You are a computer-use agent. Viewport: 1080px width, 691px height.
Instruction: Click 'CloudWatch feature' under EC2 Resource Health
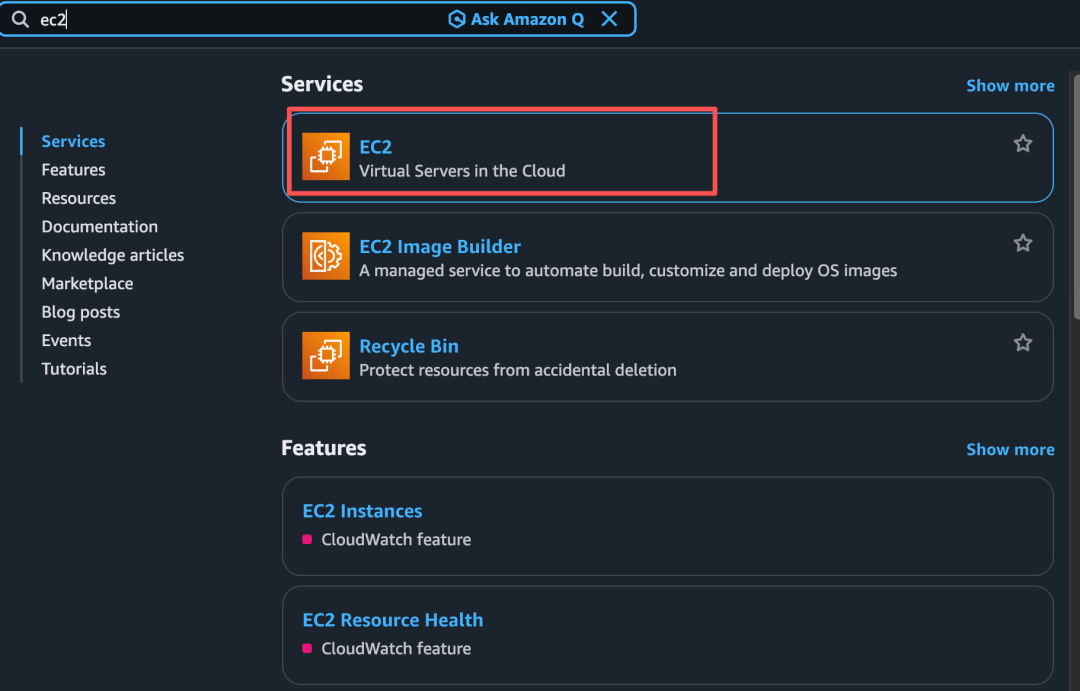(396, 648)
